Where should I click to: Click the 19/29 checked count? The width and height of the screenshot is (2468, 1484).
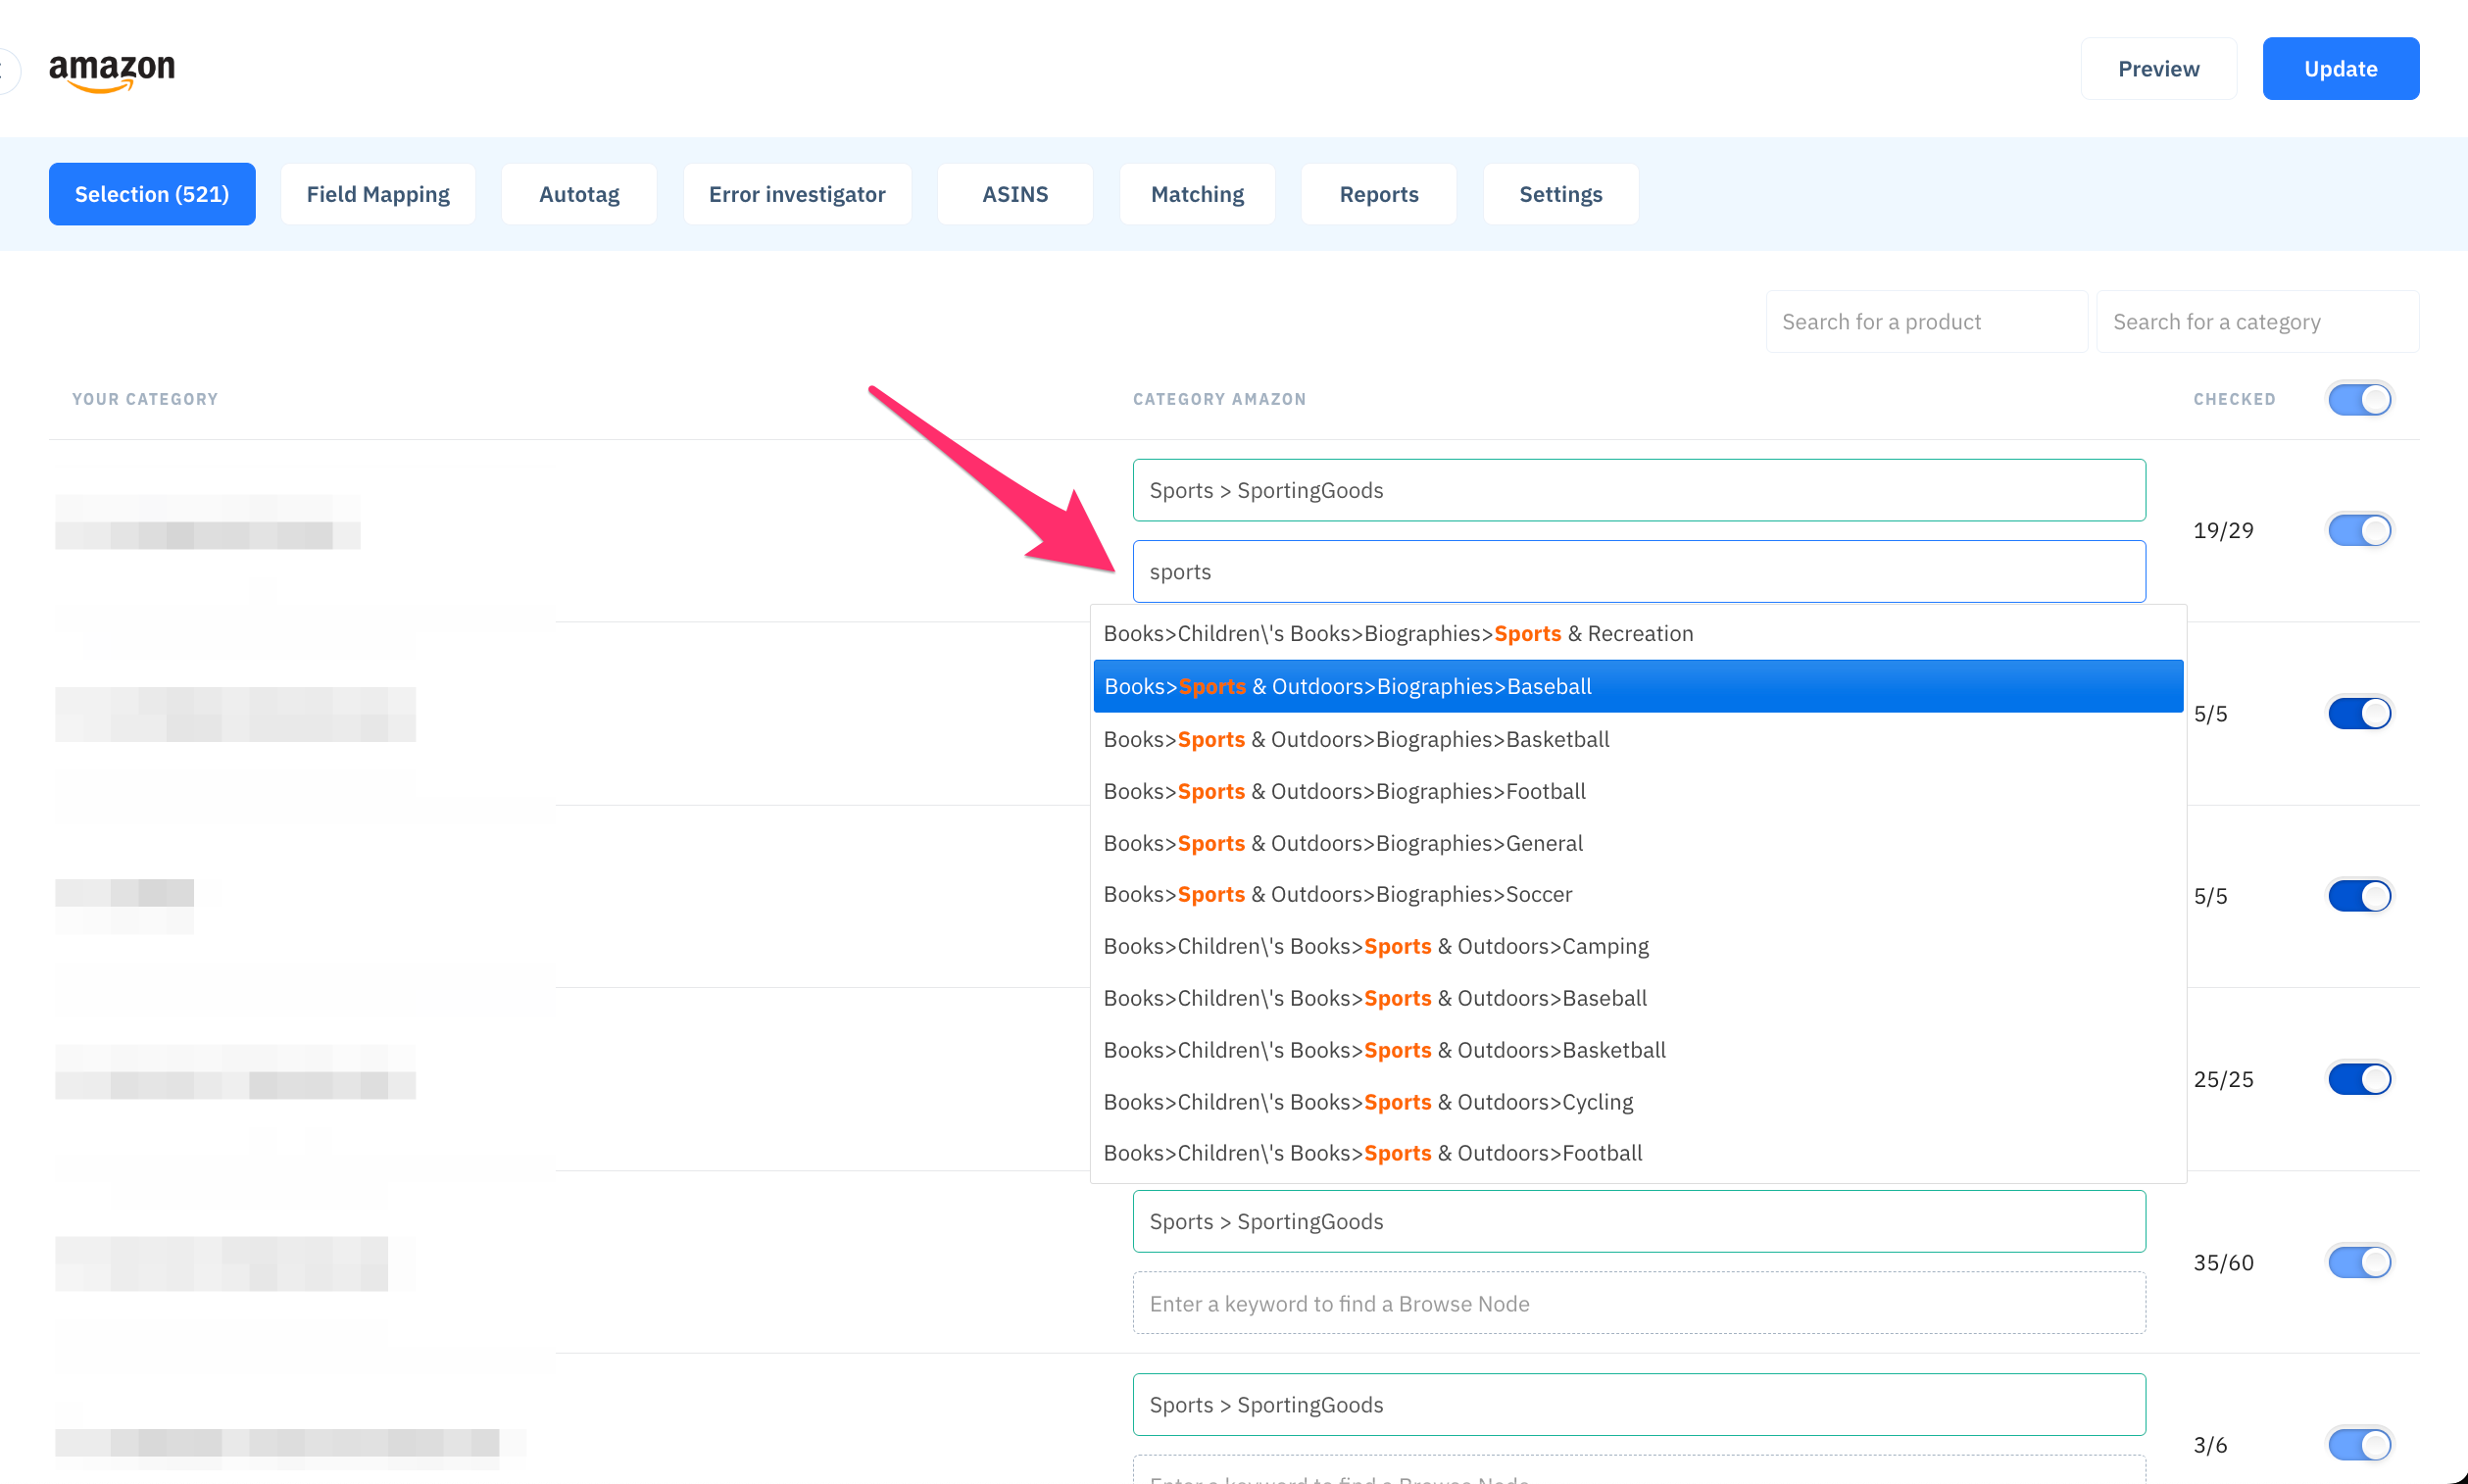coord(2223,530)
